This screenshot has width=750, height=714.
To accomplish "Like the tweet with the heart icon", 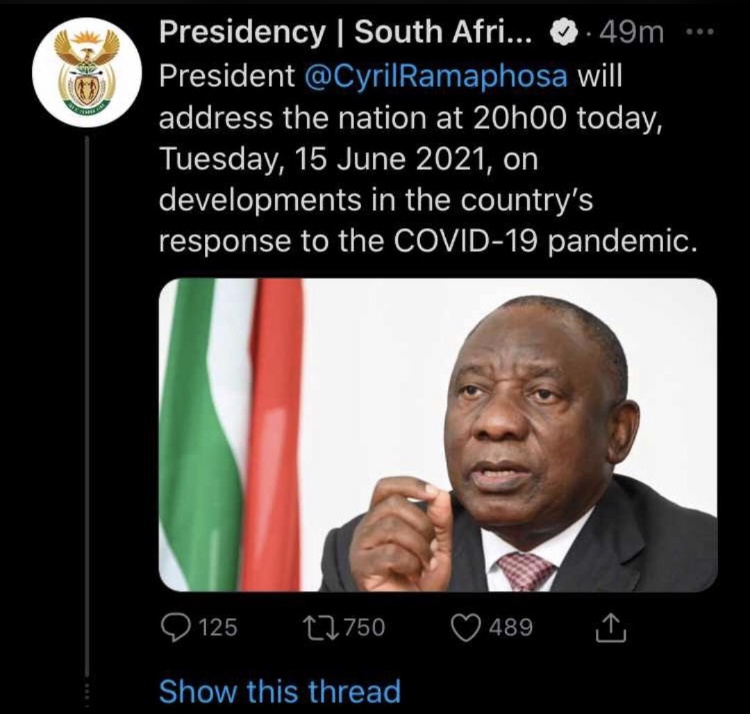I will click(x=466, y=628).
